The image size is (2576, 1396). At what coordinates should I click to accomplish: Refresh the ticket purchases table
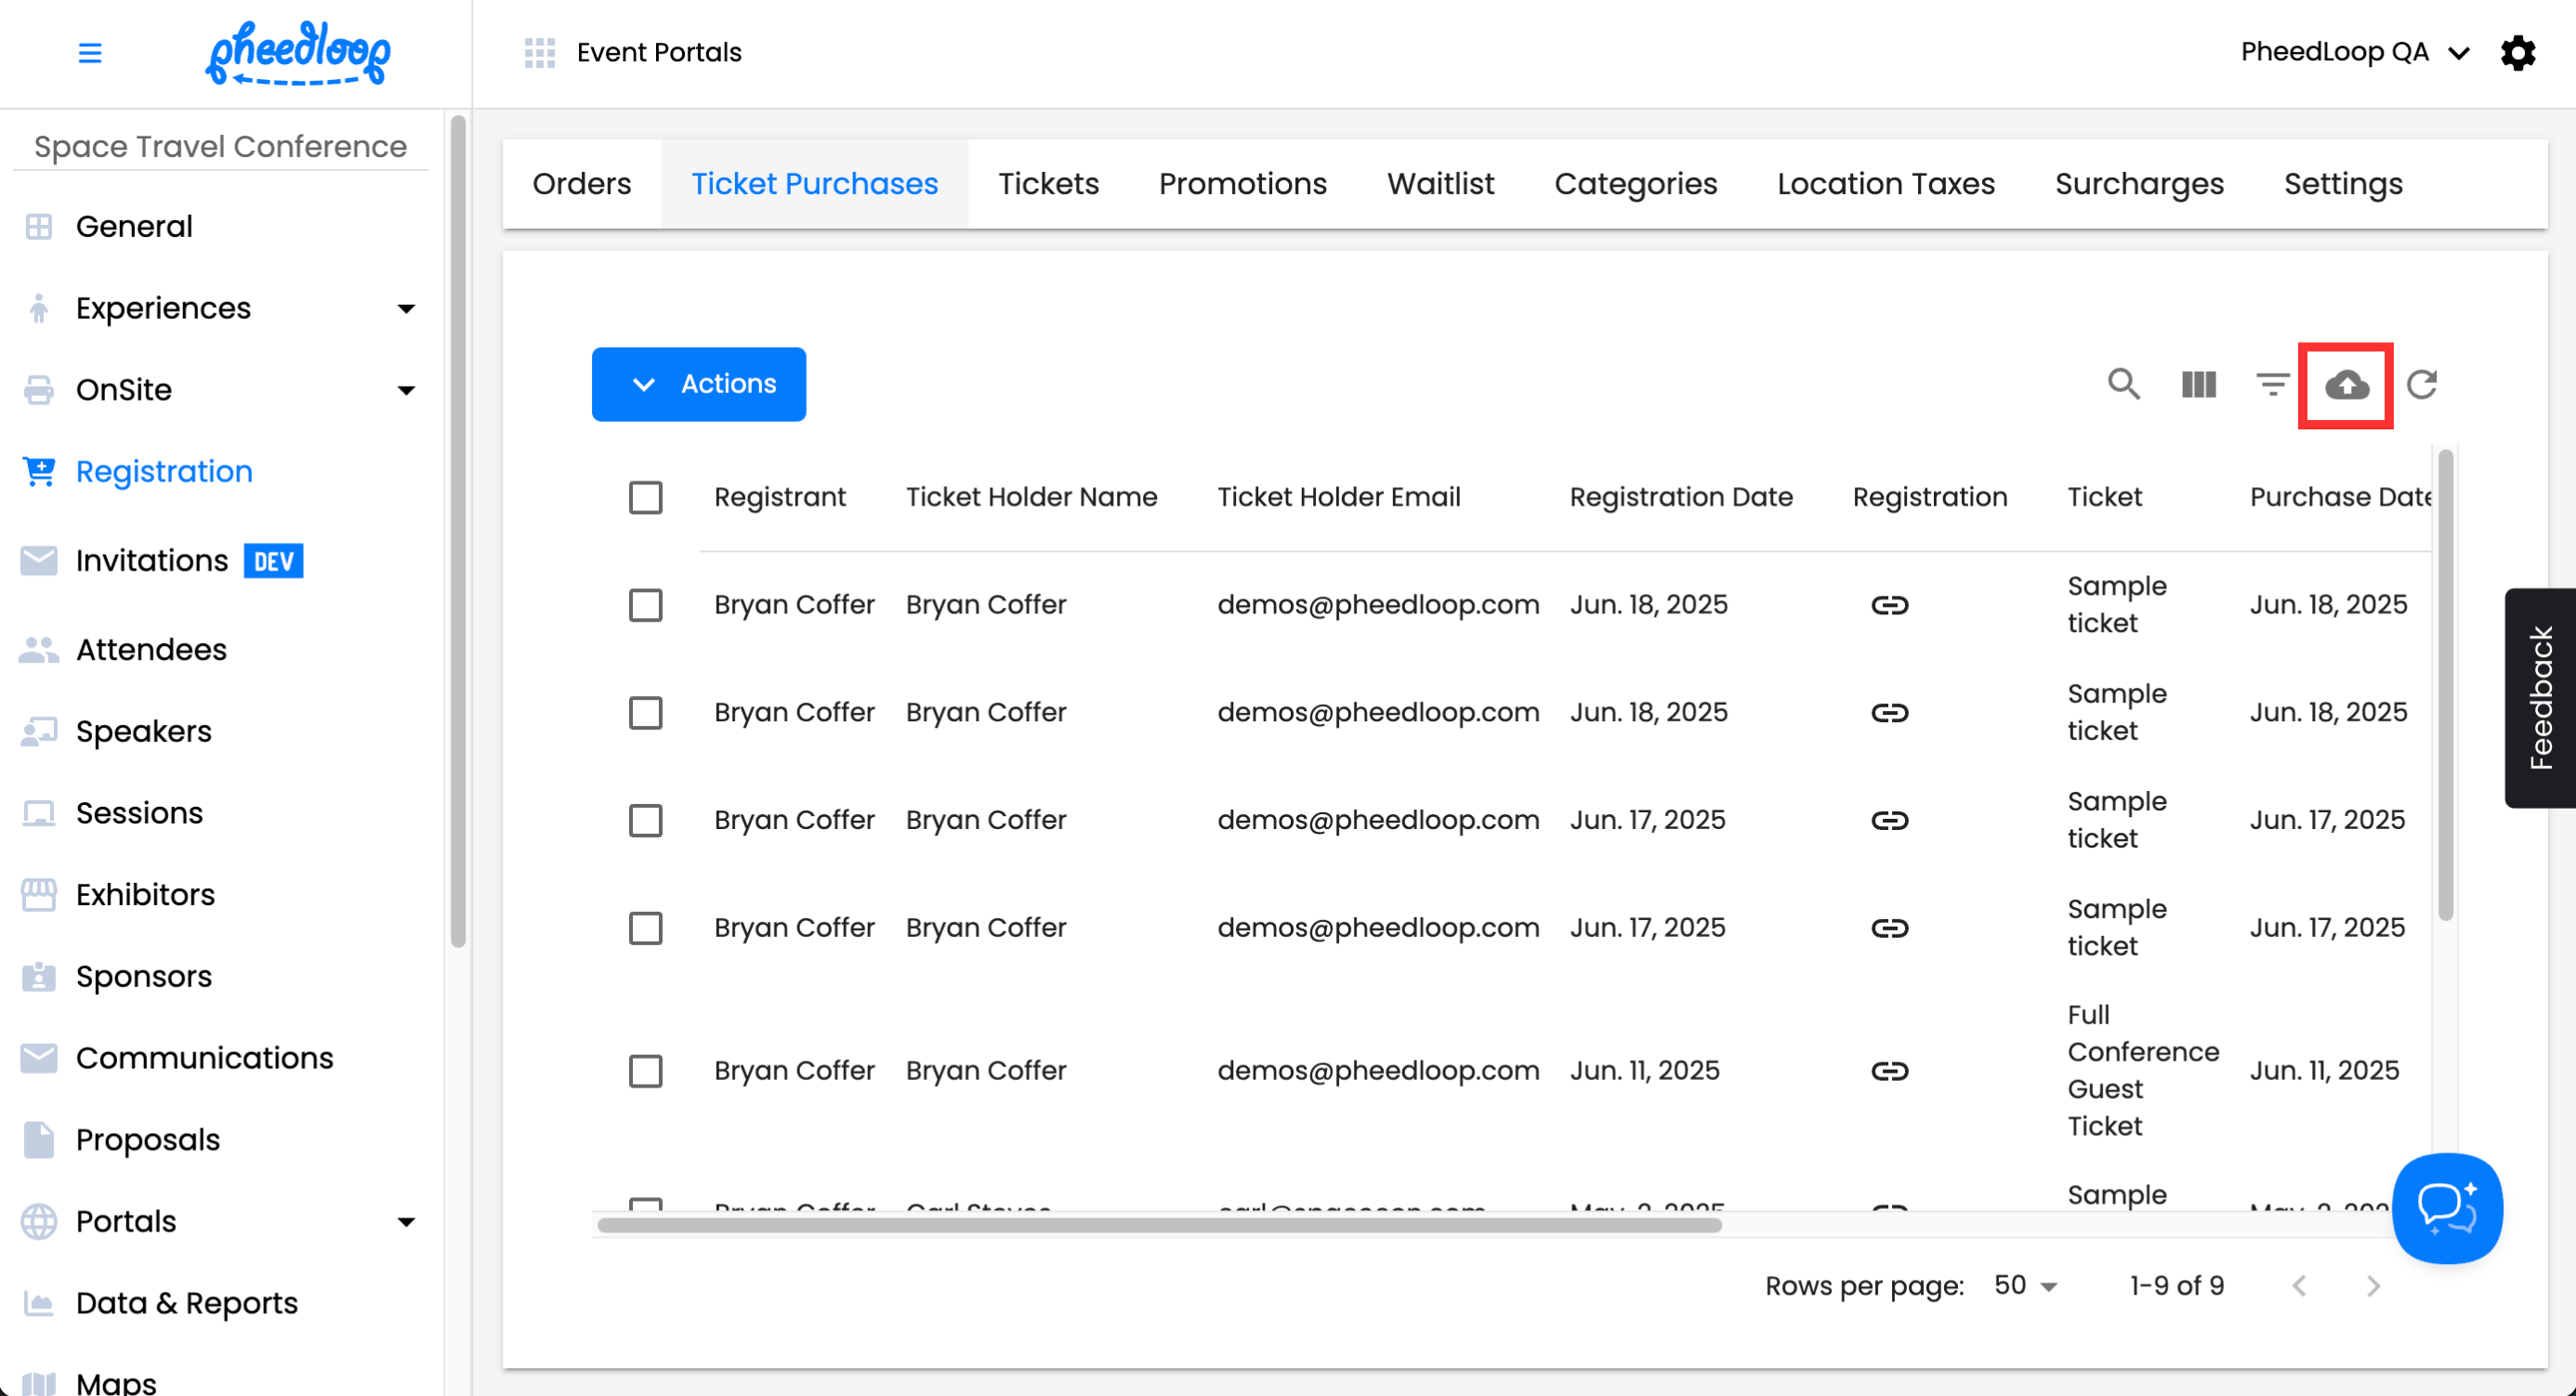click(2421, 384)
